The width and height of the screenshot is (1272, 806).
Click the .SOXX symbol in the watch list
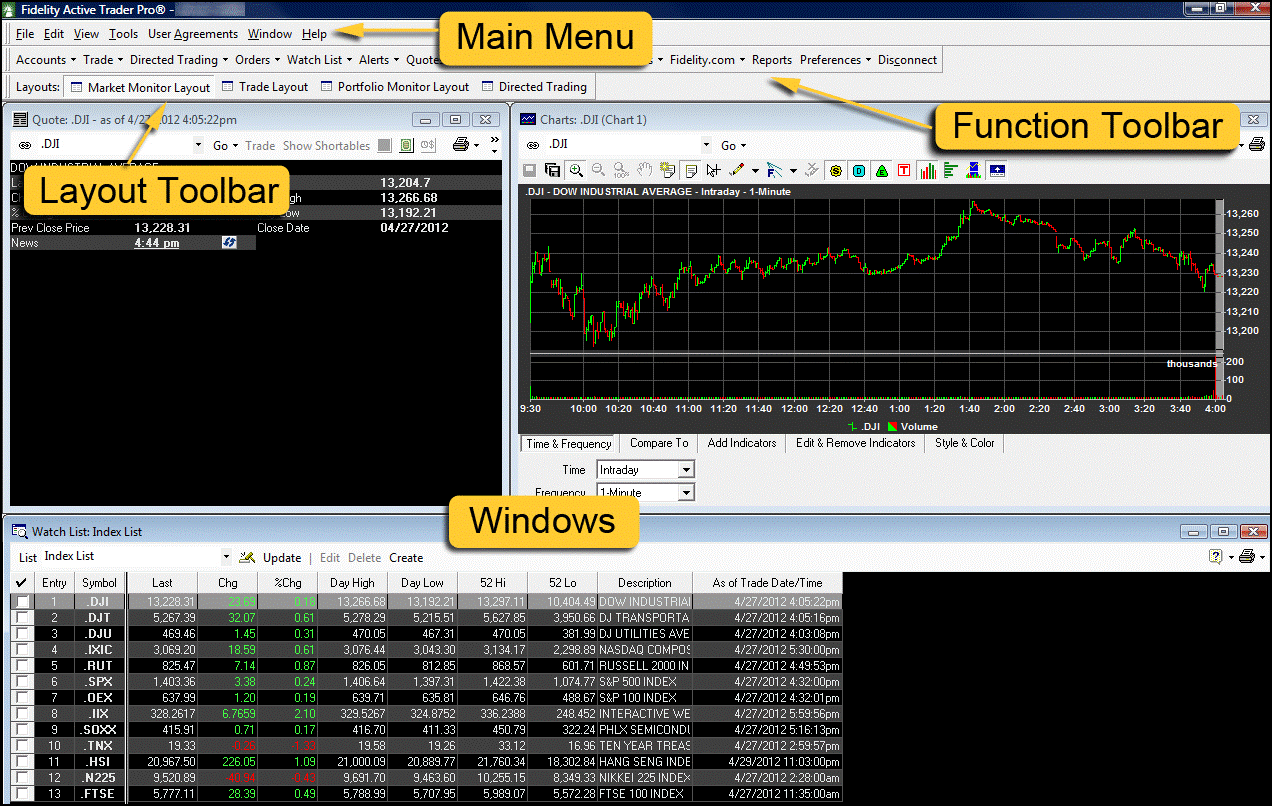point(99,730)
